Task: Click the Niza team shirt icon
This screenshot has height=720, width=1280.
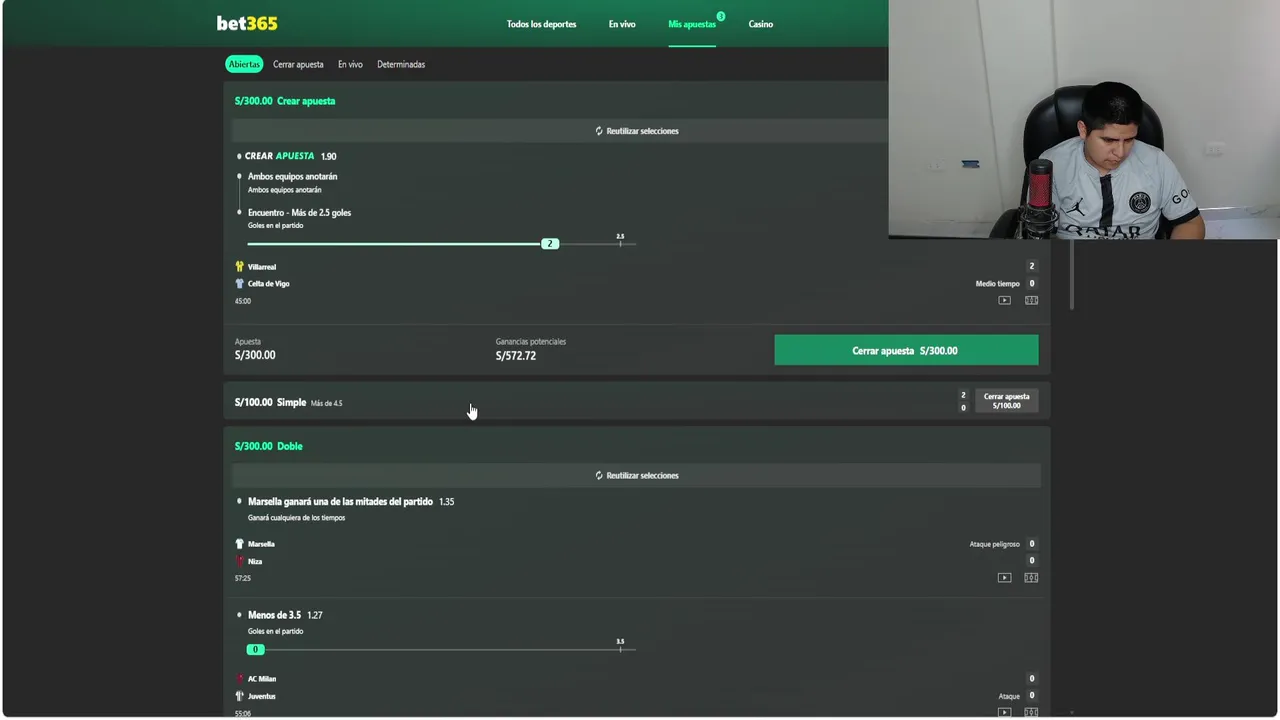Action: [239, 561]
